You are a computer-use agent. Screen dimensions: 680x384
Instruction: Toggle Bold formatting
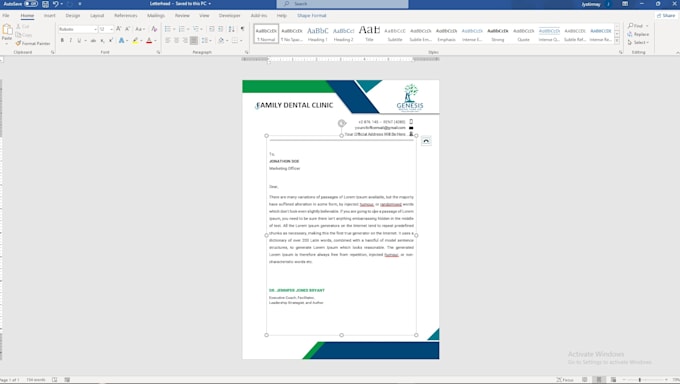click(62, 40)
